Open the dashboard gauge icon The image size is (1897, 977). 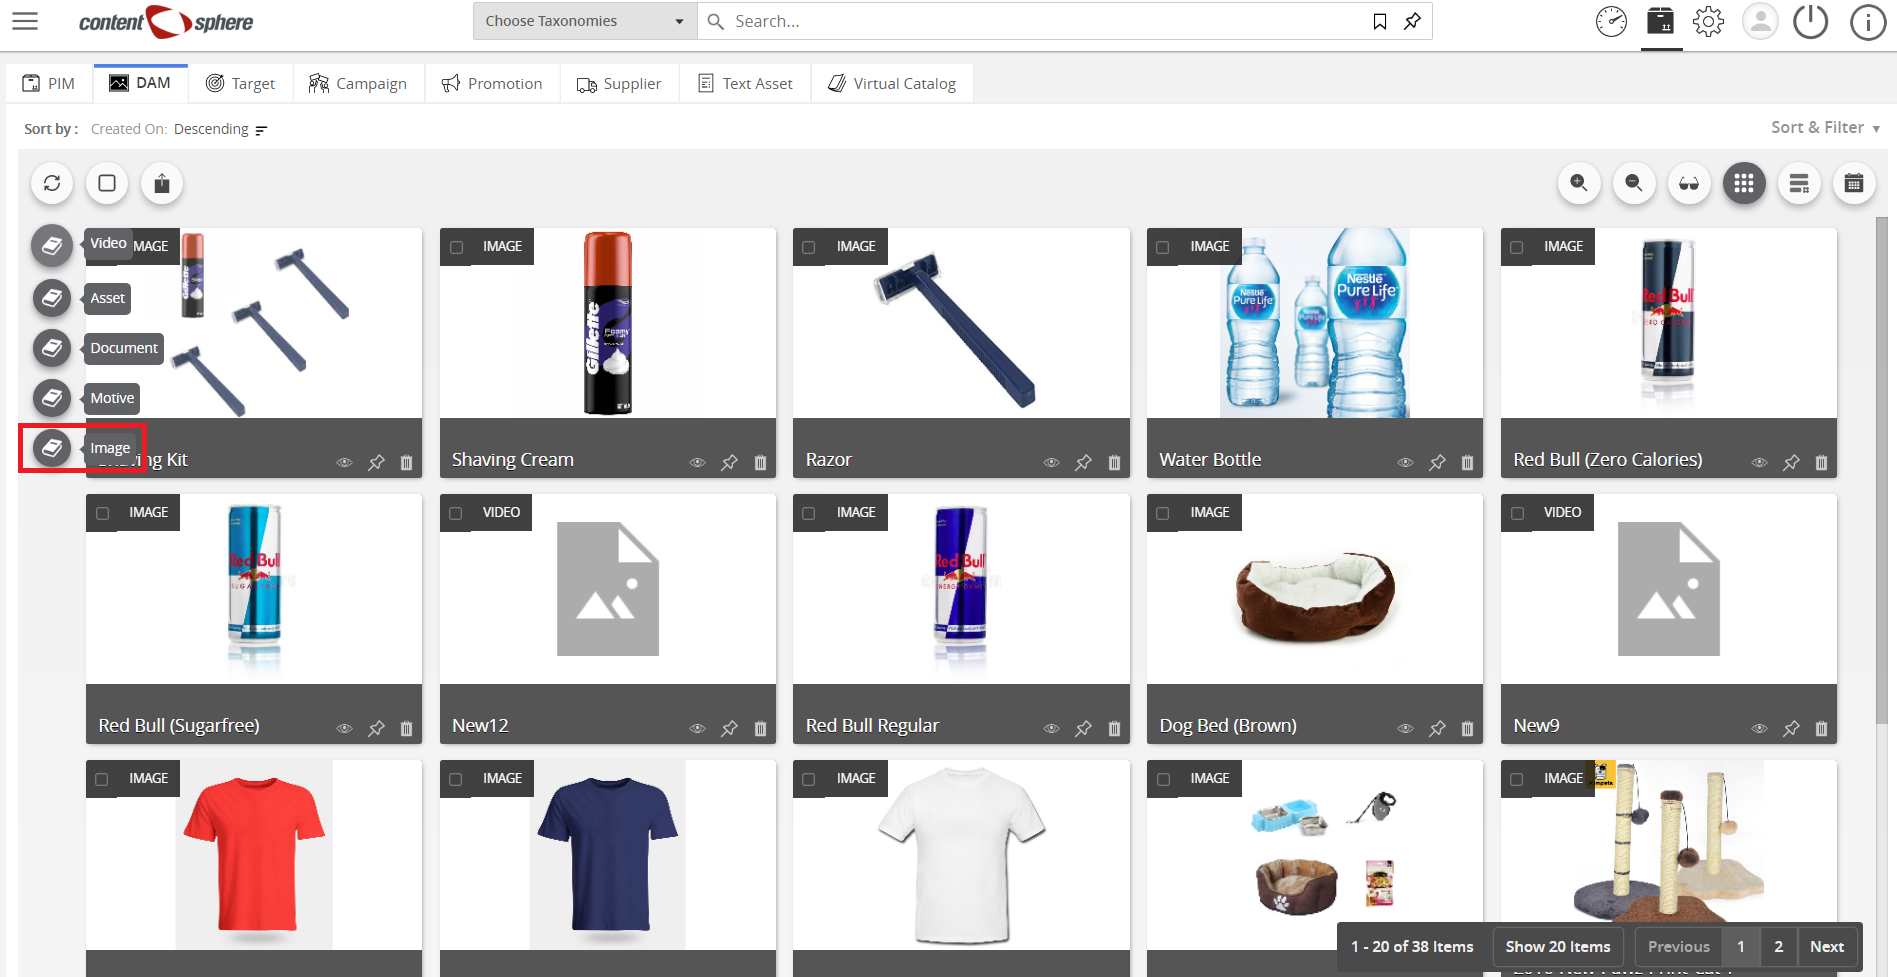point(1611,21)
